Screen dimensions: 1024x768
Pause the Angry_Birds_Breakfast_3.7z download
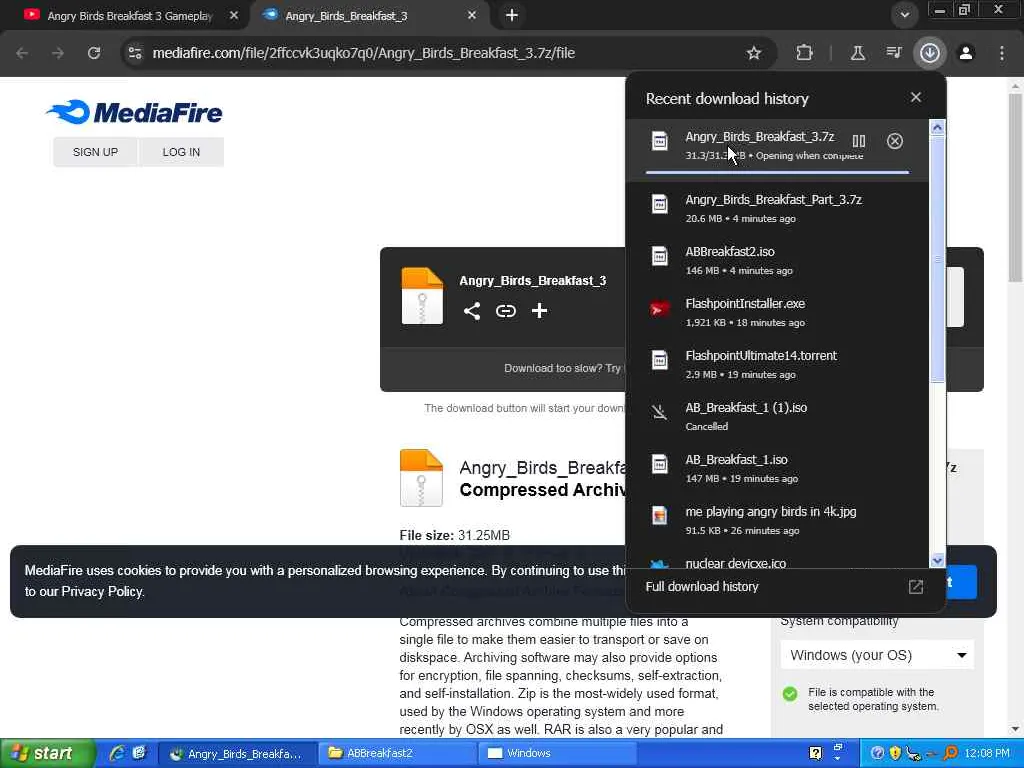859,141
